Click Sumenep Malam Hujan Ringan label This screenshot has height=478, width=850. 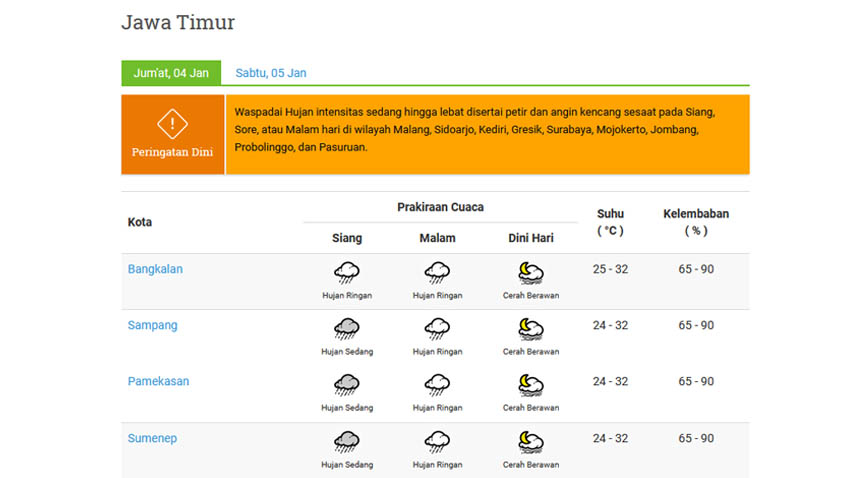click(437, 465)
